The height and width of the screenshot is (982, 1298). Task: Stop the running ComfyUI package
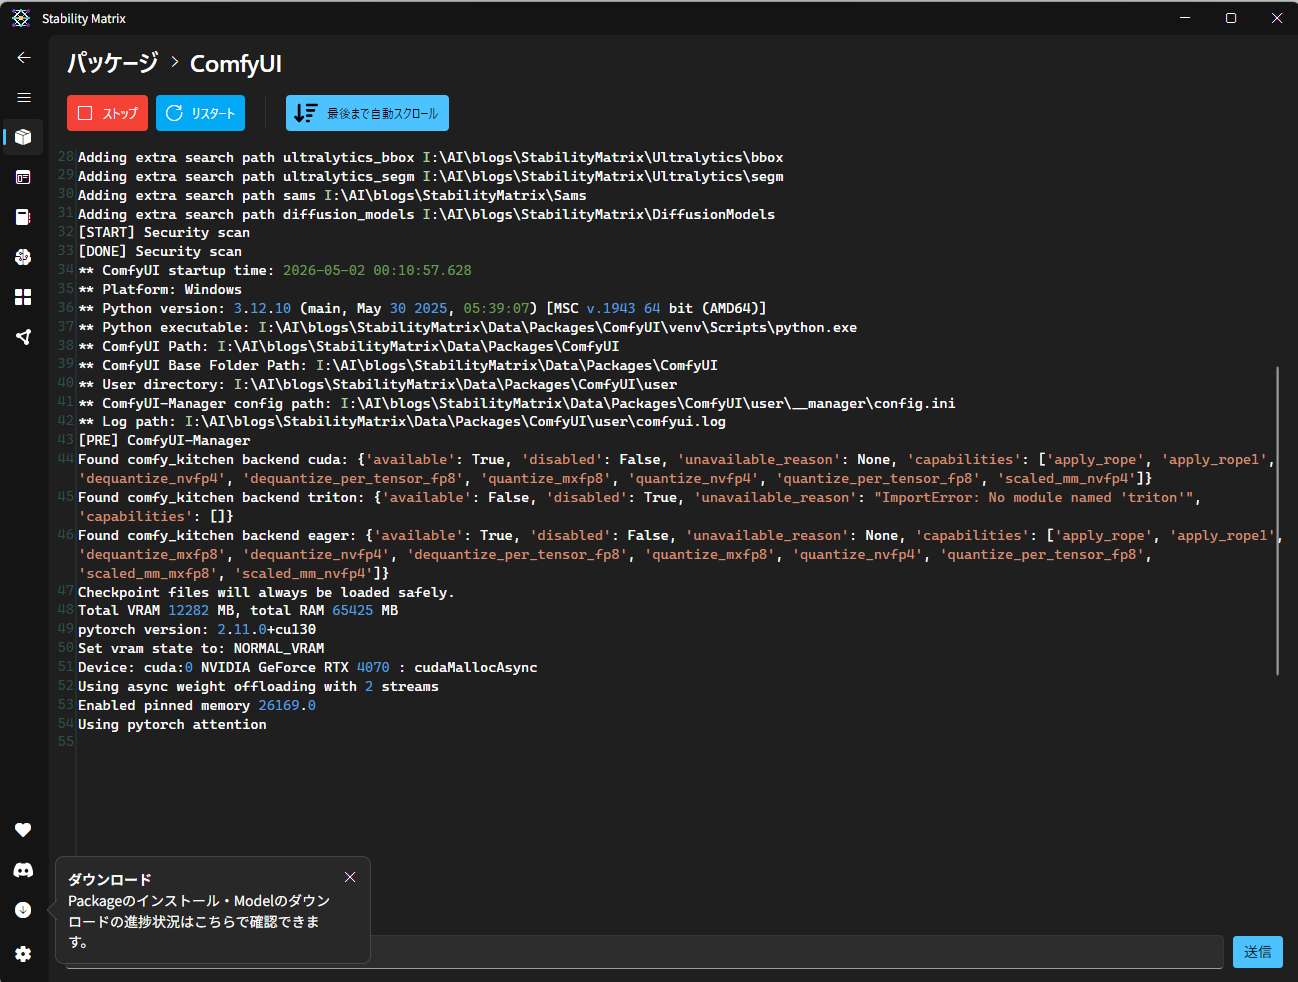[x=107, y=113]
